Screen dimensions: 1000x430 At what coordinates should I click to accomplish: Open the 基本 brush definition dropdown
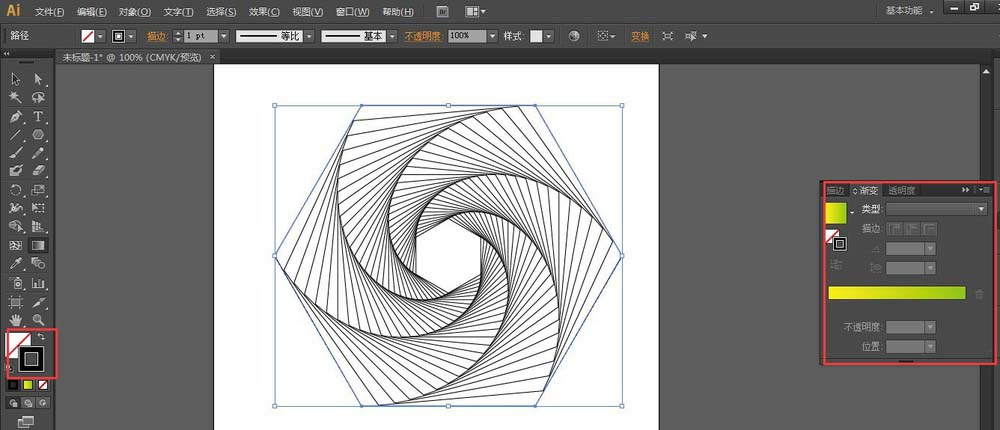click(392, 36)
